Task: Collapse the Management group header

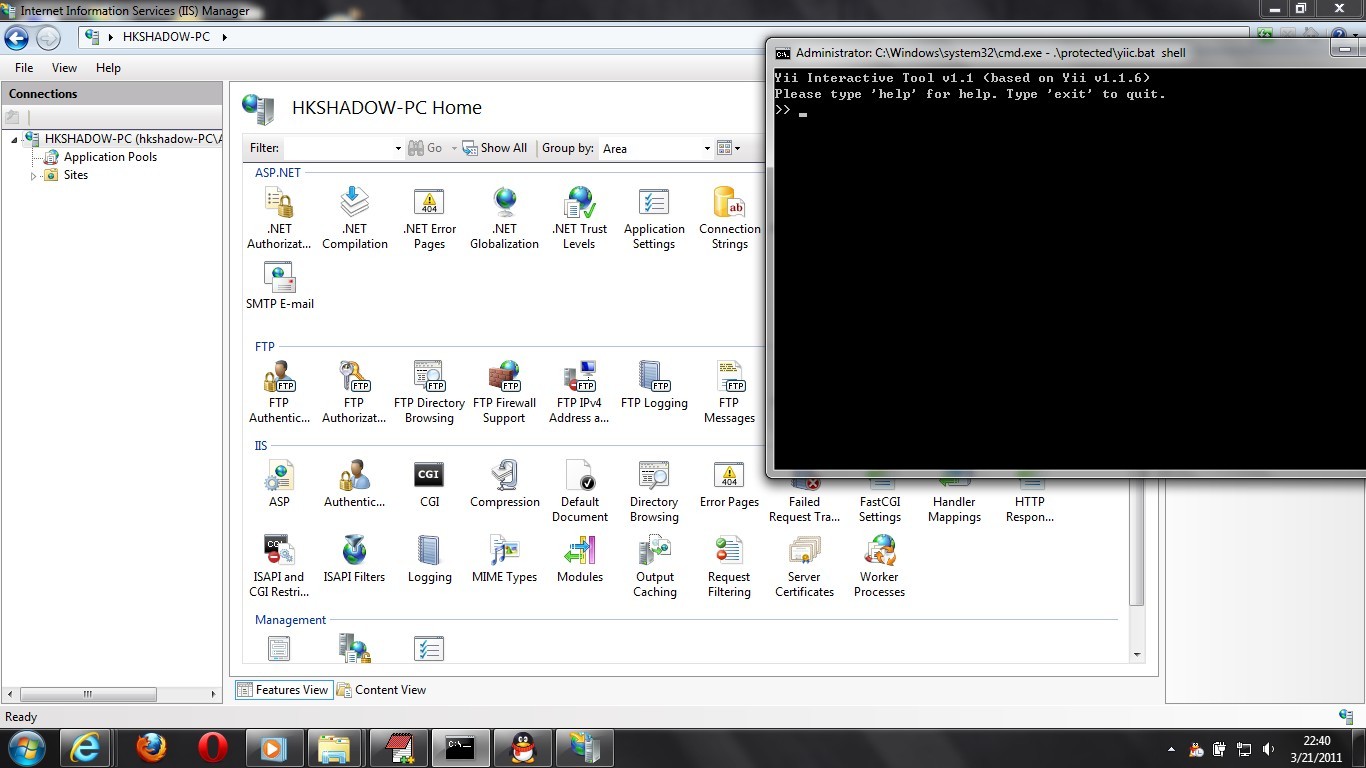Action: 290,620
